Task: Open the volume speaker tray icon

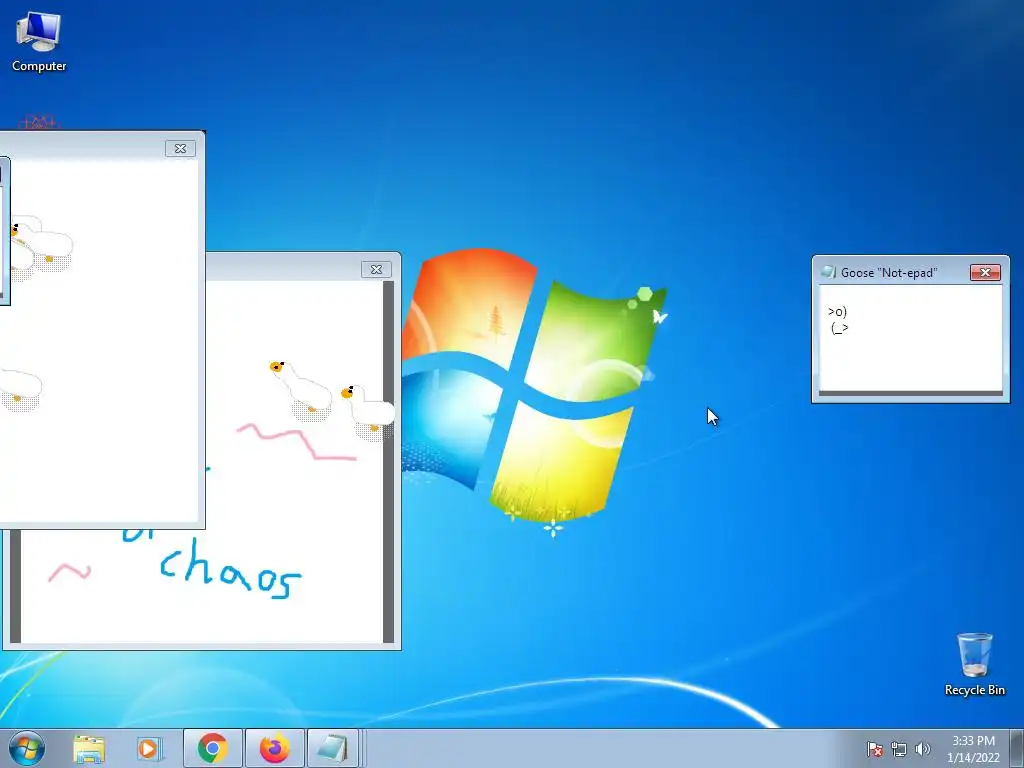Action: 923,749
